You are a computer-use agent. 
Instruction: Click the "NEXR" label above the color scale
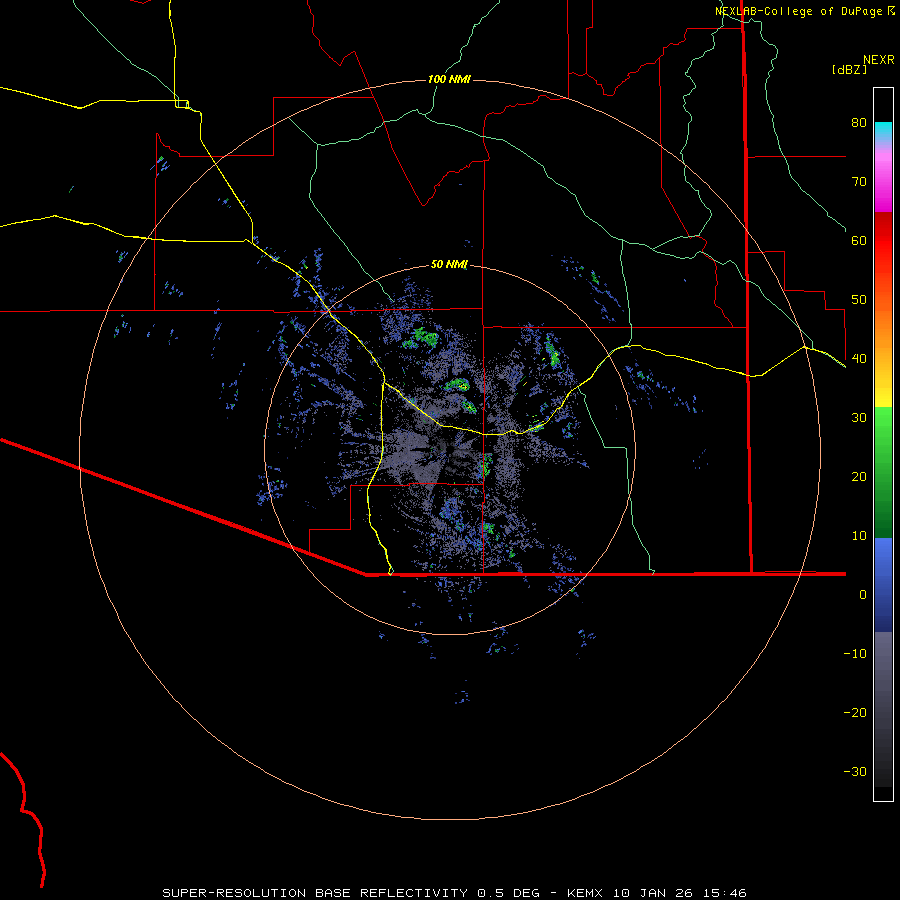click(x=878, y=60)
